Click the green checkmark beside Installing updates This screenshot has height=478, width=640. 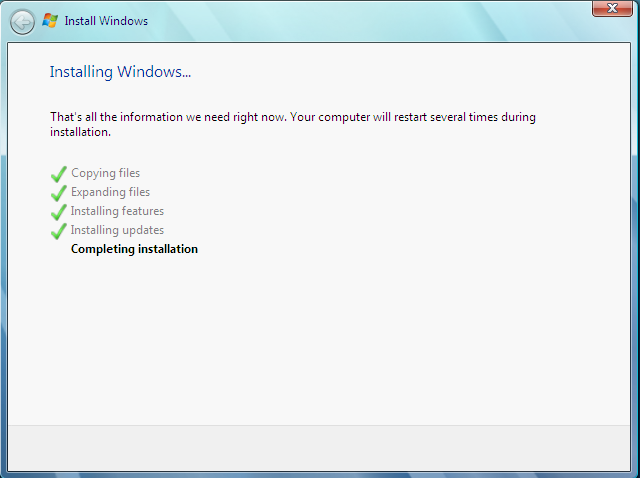[59, 231]
